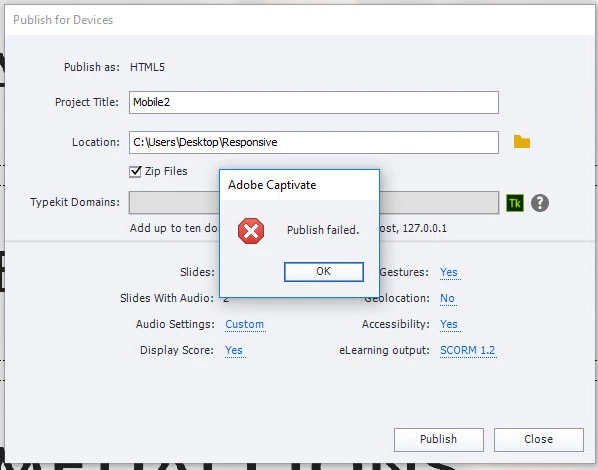Click the 'Slides With Audio:' label
This screenshot has width=598, height=470.
coord(167,298)
